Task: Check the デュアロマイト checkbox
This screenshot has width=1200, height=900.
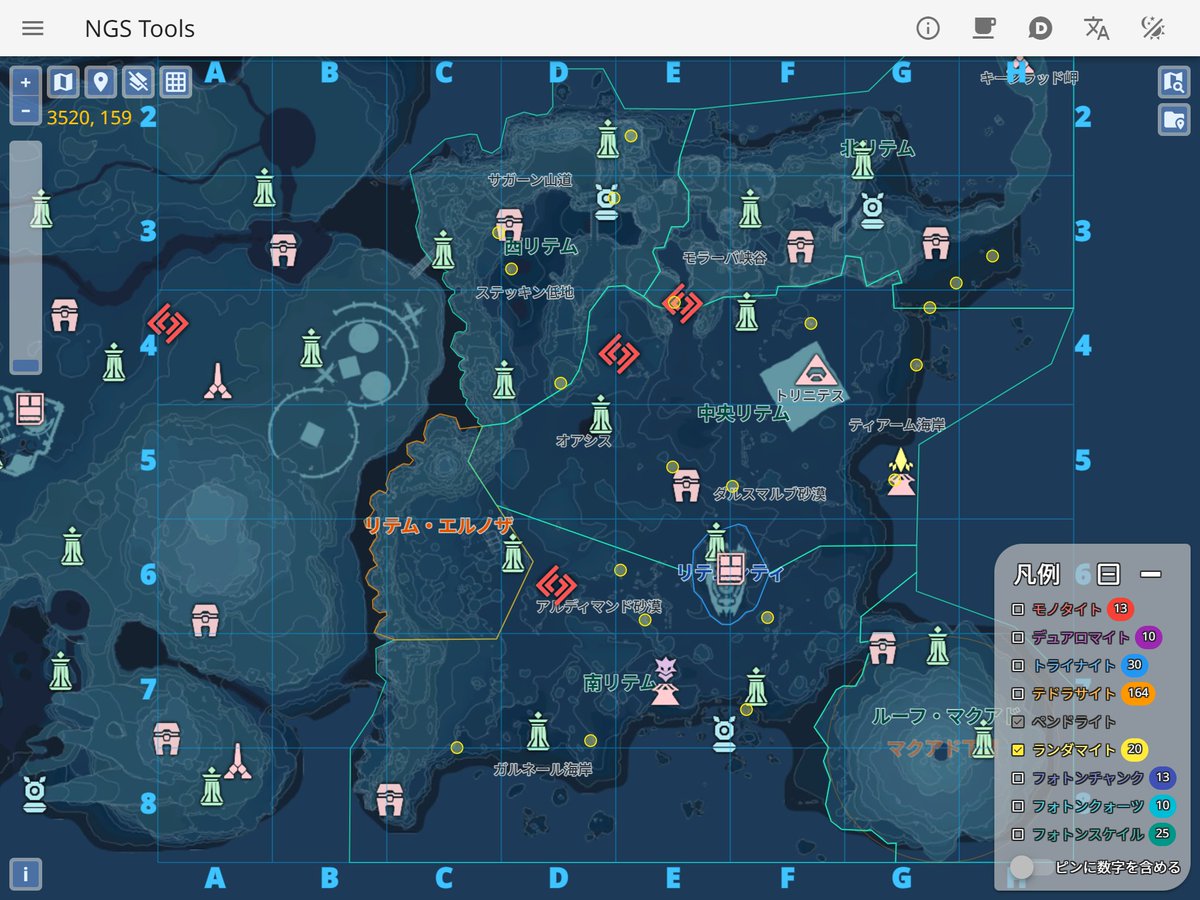Action: pyautogui.click(x=1018, y=637)
